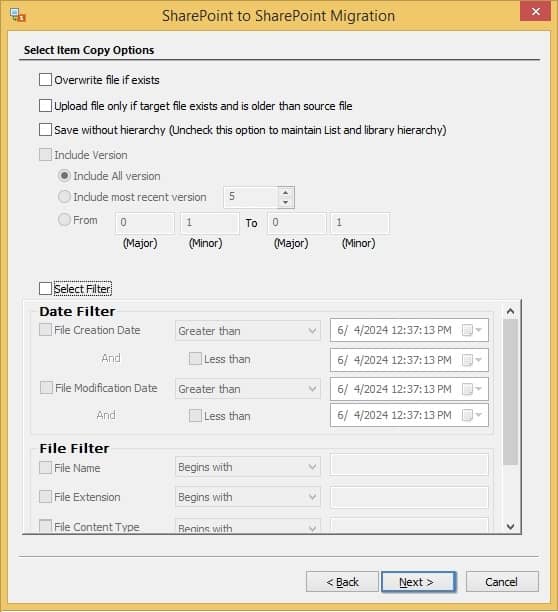Open calendar for File Creation Date first picker
Image resolution: width=558 pixels, height=612 pixels.
[x=472, y=330]
